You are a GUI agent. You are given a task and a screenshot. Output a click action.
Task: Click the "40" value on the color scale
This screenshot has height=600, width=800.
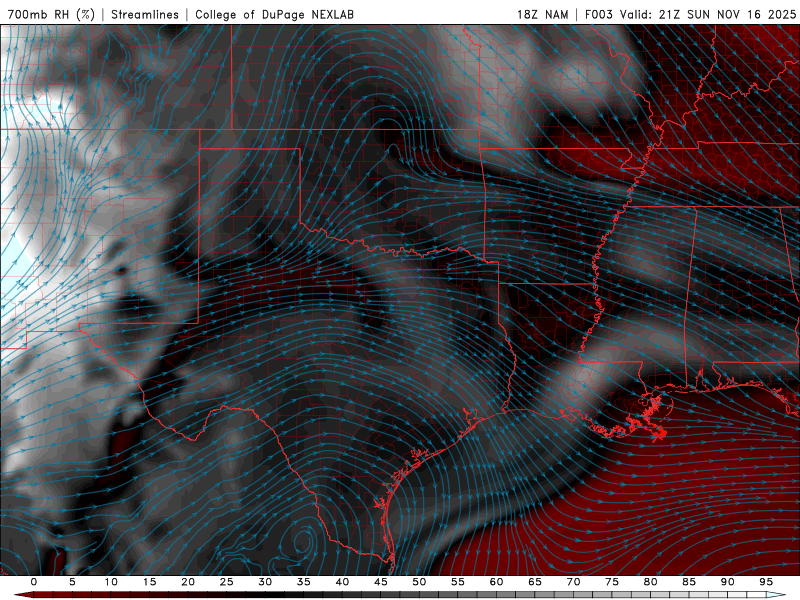[x=342, y=582]
